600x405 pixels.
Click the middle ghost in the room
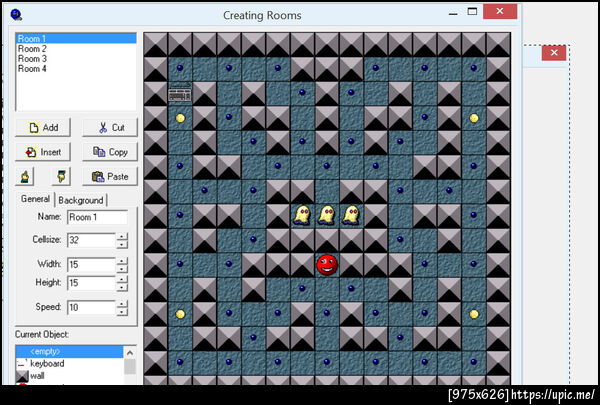tap(327, 215)
